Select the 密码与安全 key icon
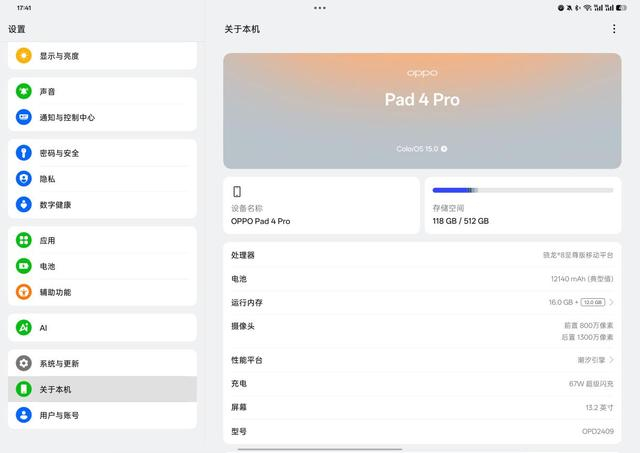 pyautogui.click(x=24, y=153)
